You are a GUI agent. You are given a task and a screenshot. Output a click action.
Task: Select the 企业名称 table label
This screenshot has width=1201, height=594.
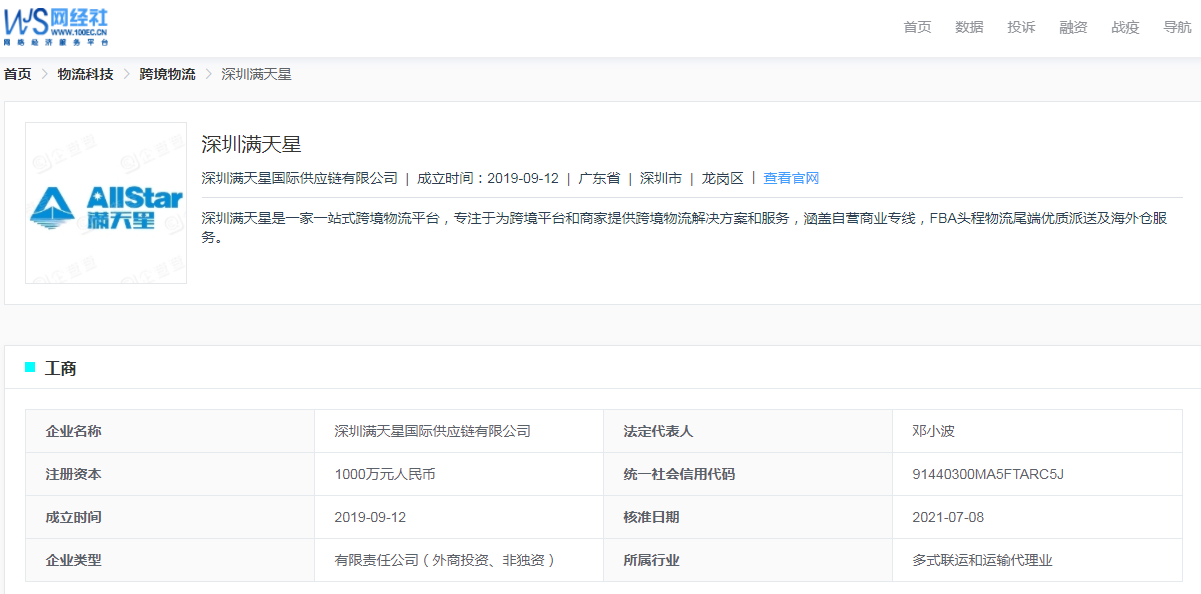(x=73, y=431)
